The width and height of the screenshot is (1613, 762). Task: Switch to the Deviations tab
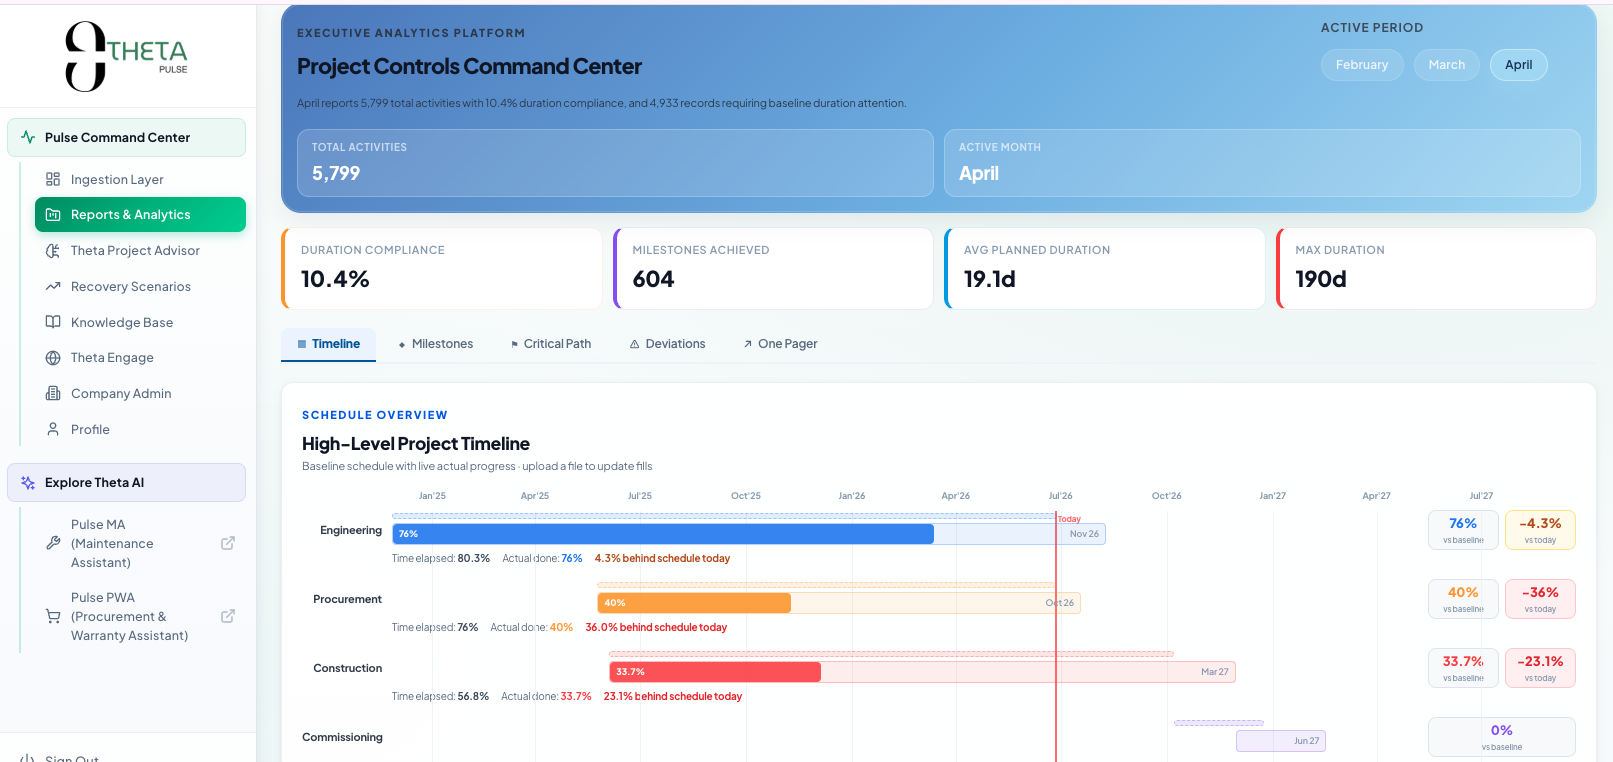(667, 344)
